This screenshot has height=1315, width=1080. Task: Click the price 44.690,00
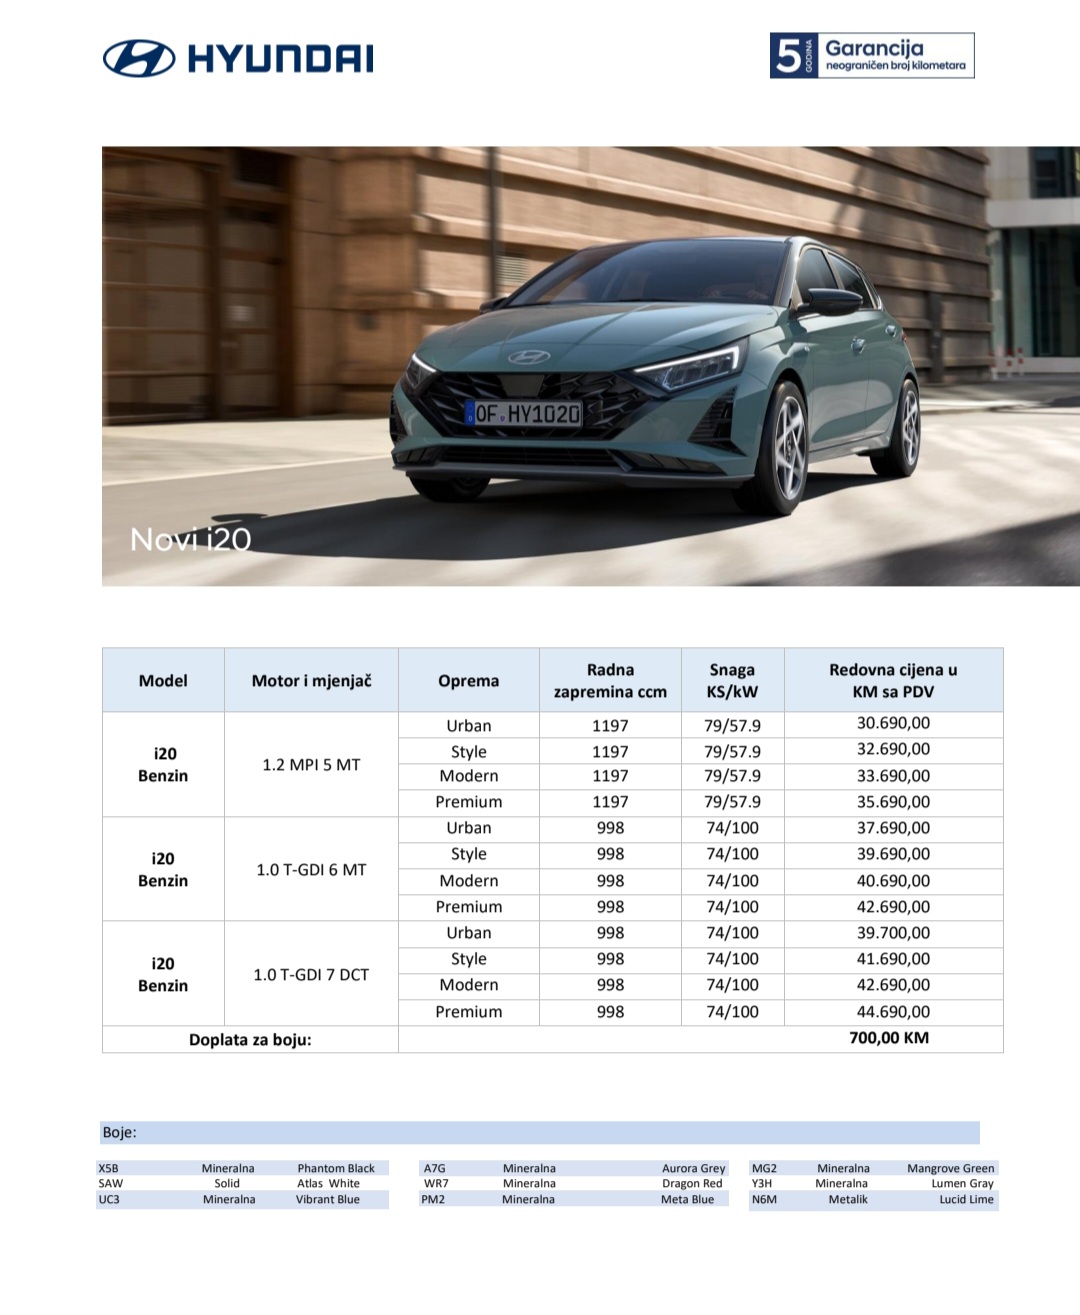pos(893,1012)
